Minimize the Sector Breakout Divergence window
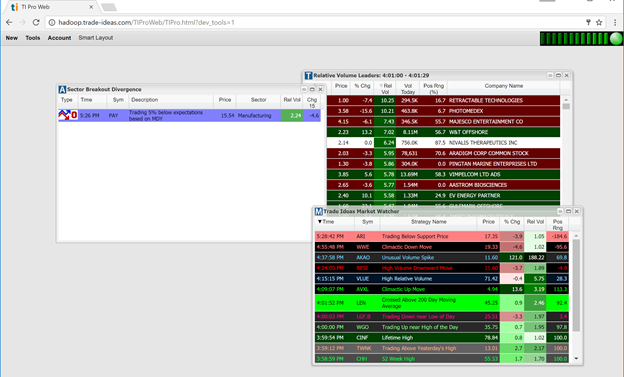Viewport: 624px width, 377px height. tap(304, 90)
